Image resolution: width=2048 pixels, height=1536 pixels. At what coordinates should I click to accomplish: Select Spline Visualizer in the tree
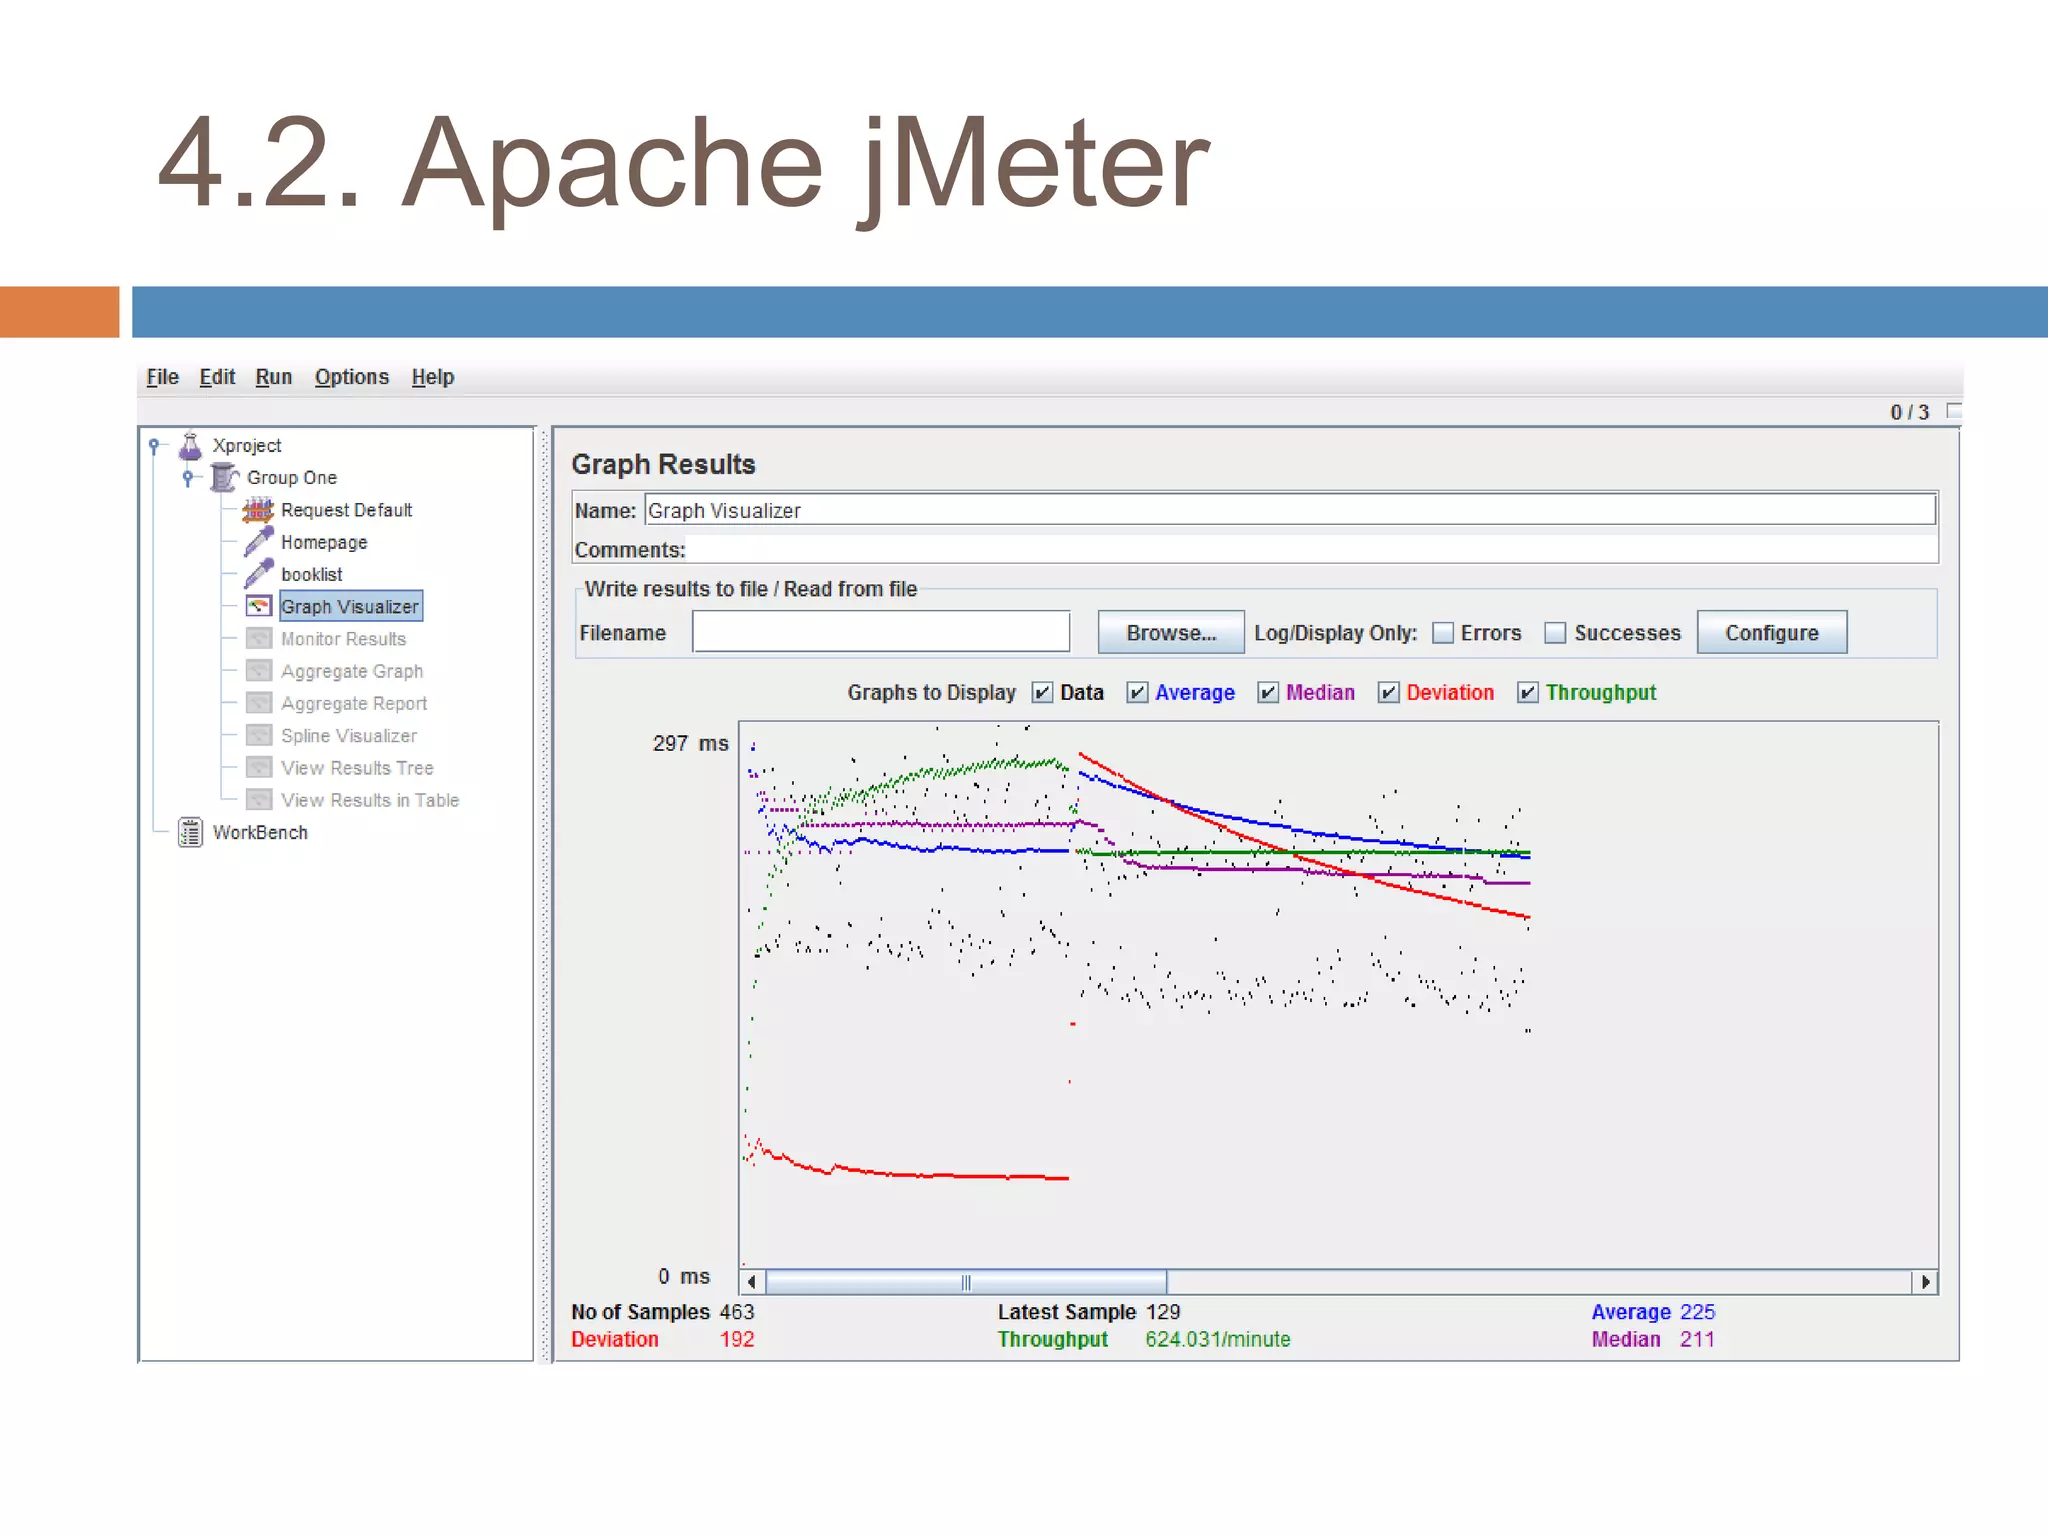(348, 735)
